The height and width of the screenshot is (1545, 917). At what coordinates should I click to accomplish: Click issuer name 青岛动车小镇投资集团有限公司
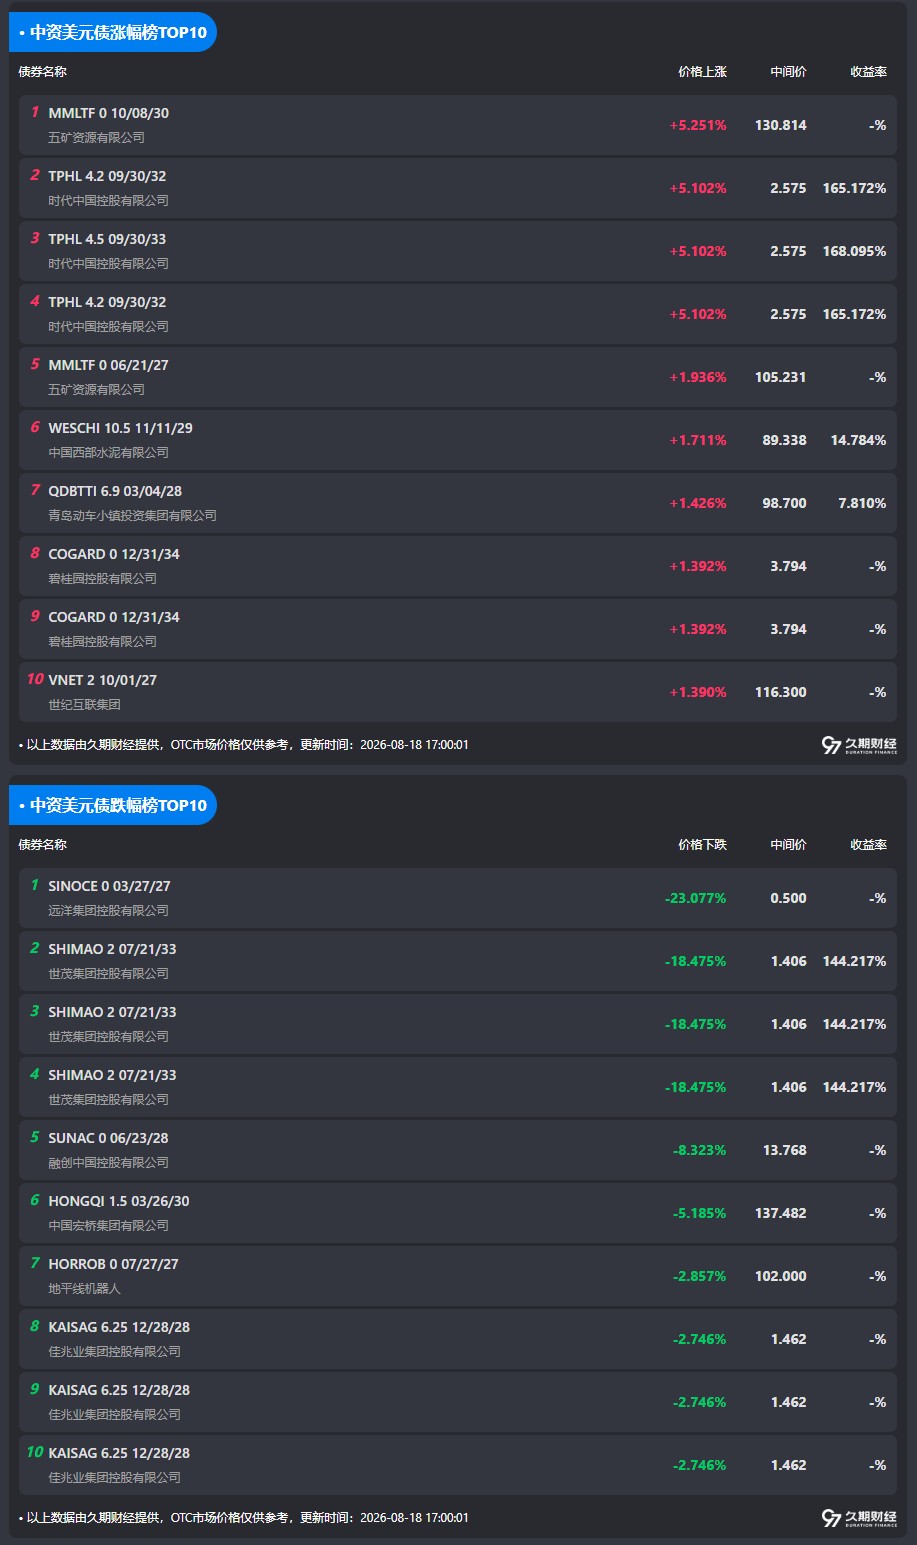[133, 516]
